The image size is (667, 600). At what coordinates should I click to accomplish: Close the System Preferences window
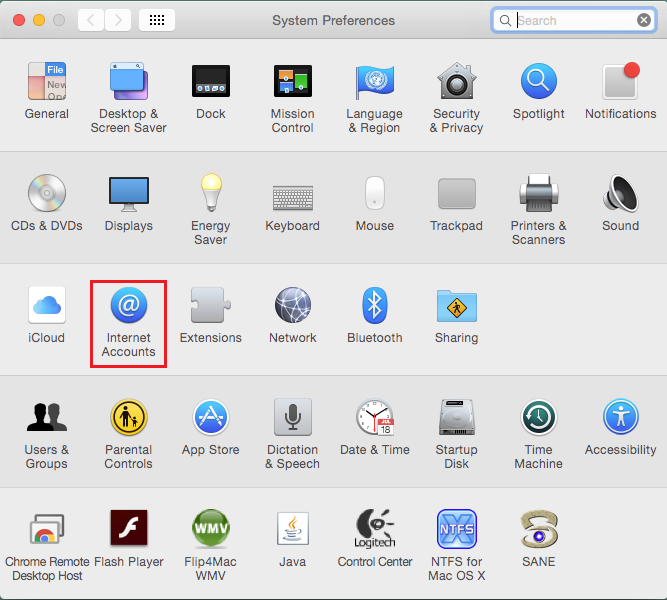(19, 20)
